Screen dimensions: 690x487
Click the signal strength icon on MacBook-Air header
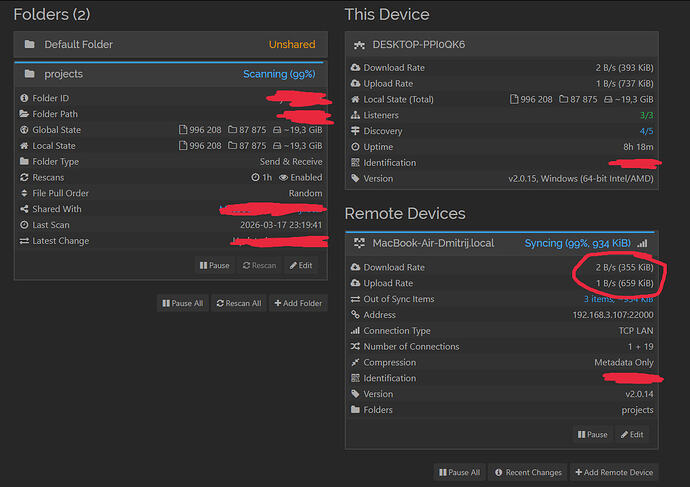click(643, 243)
